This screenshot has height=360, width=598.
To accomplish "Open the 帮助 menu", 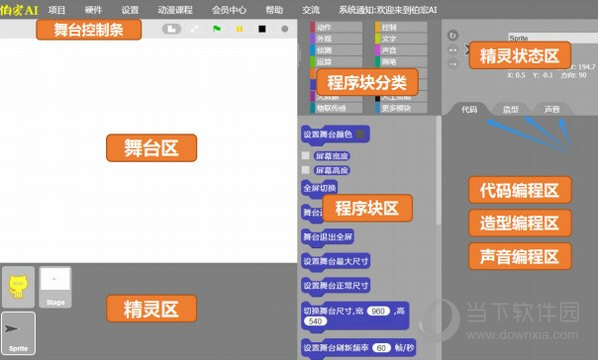I will pyautogui.click(x=274, y=10).
